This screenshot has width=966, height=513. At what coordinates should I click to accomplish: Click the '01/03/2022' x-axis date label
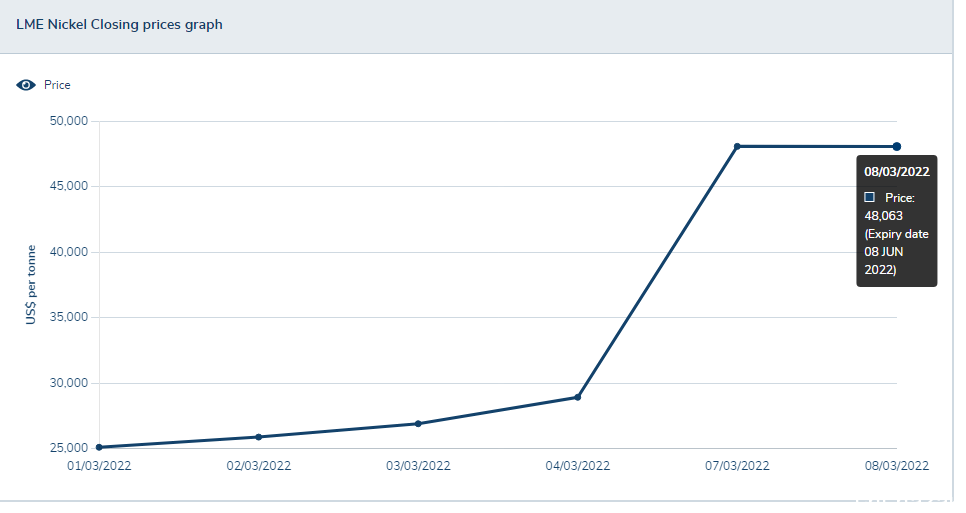coord(99,466)
